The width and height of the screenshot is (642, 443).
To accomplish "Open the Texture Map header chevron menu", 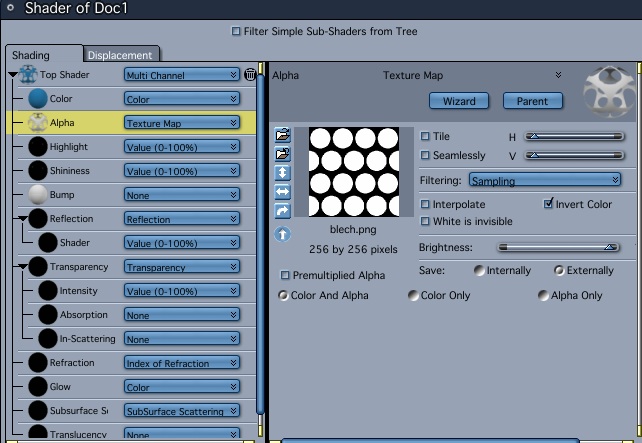I will point(558,75).
